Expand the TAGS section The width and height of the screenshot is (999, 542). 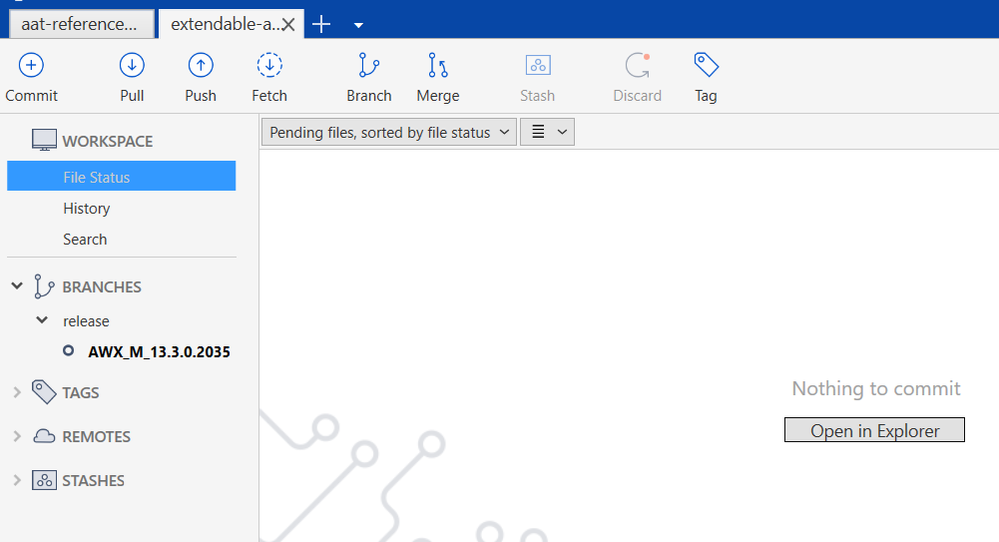[17, 392]
